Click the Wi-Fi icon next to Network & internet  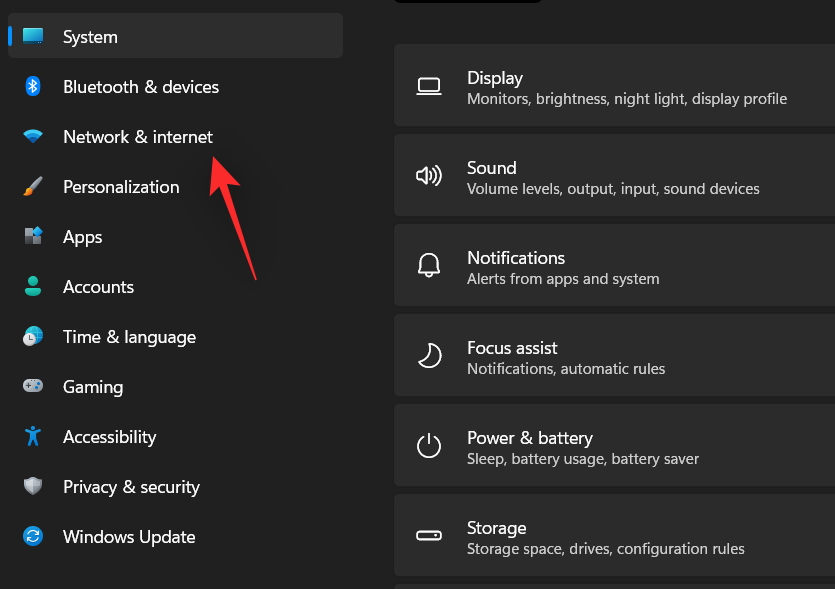pos(32,137)
